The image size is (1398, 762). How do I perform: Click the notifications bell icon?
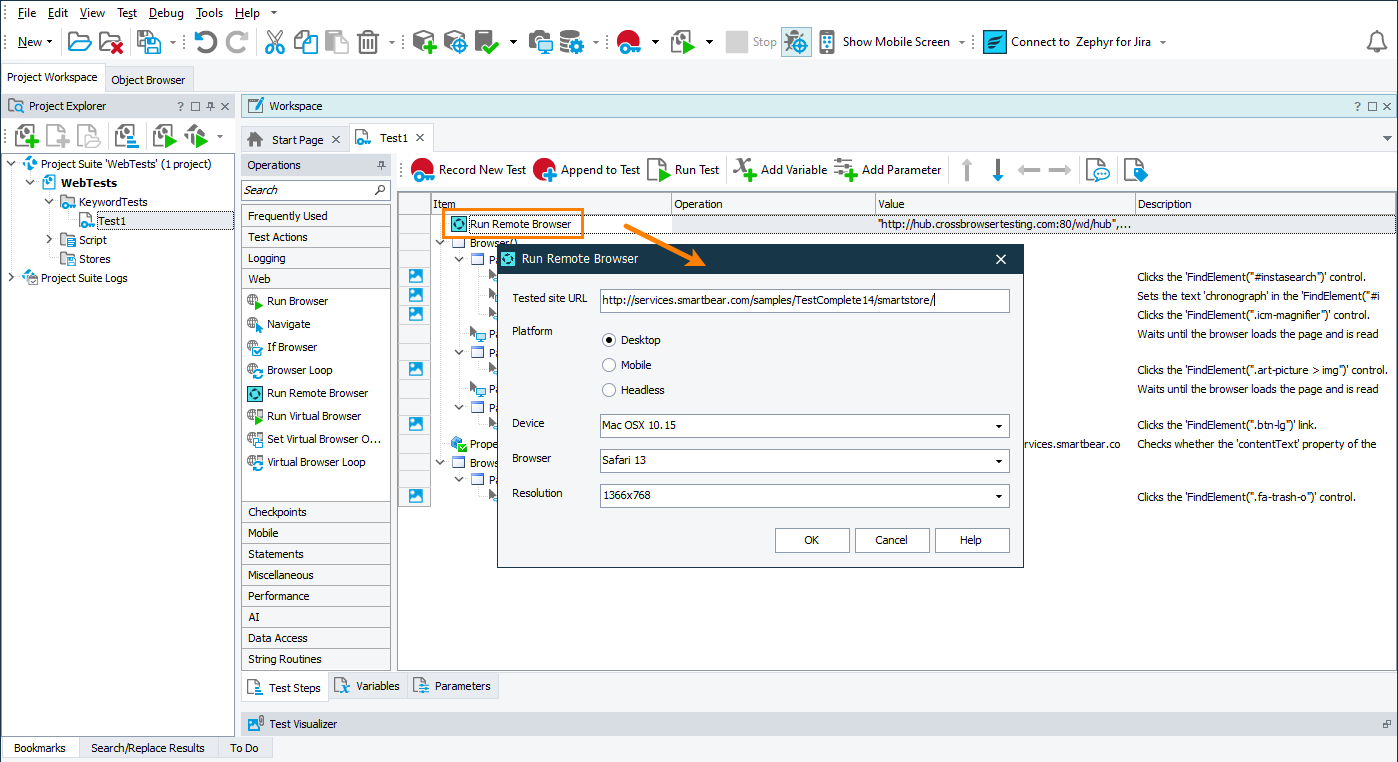[1377, 41]
